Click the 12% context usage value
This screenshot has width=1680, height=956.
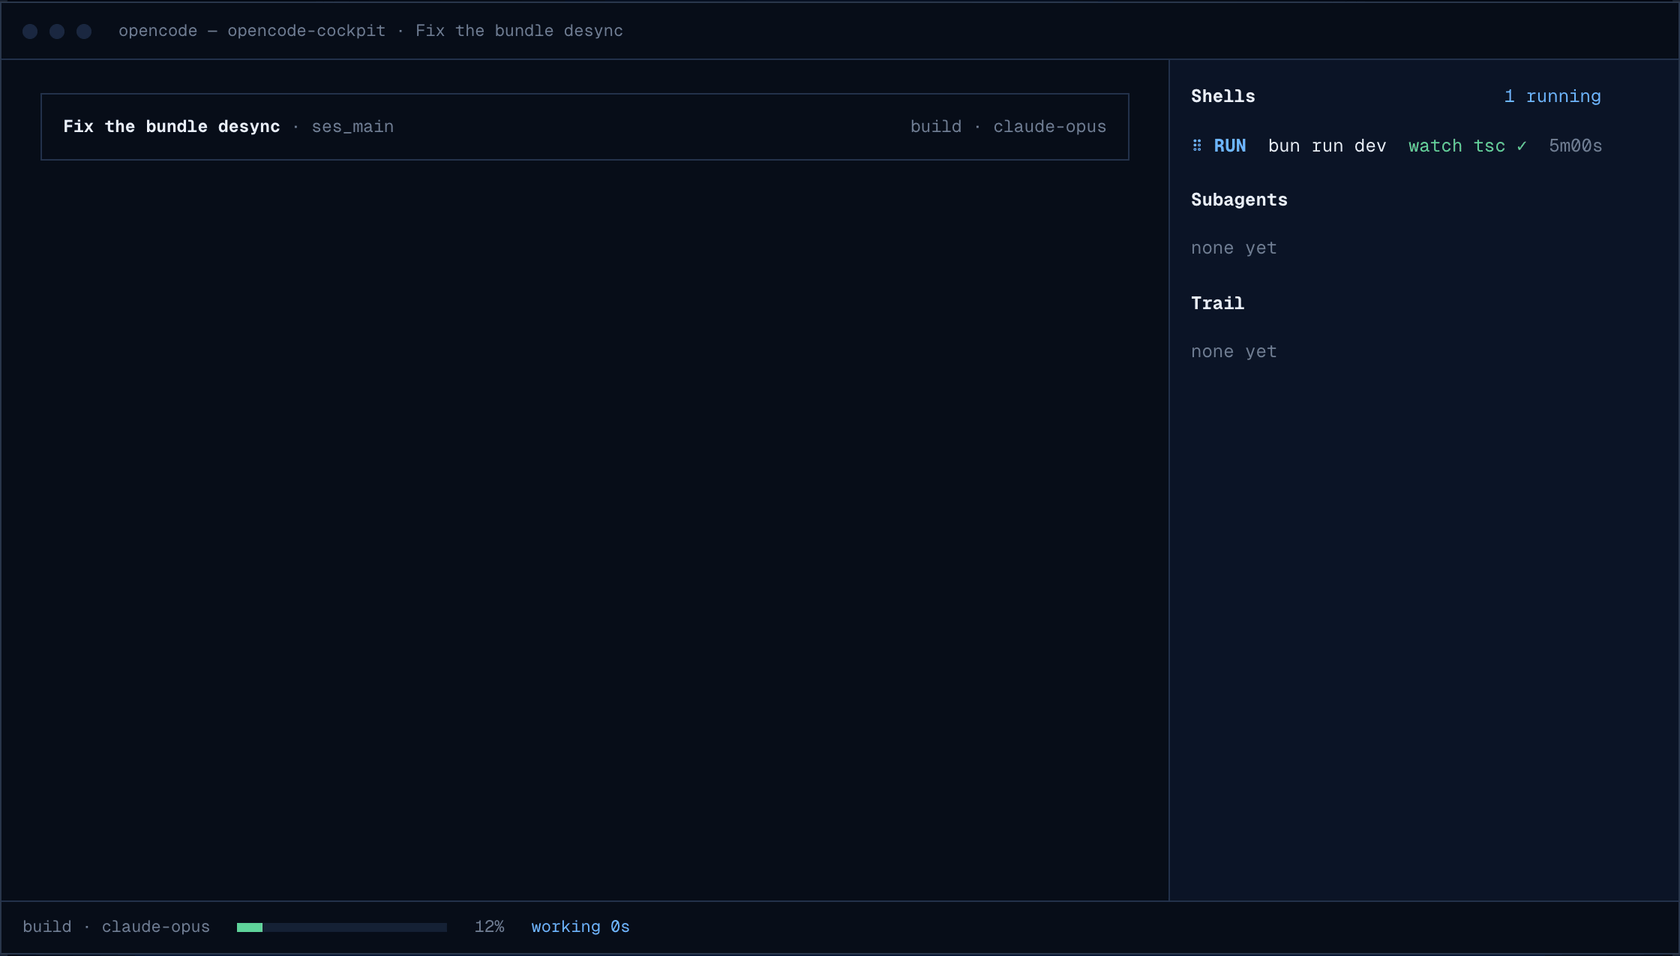pyautogui.click(x=489, y=927)
